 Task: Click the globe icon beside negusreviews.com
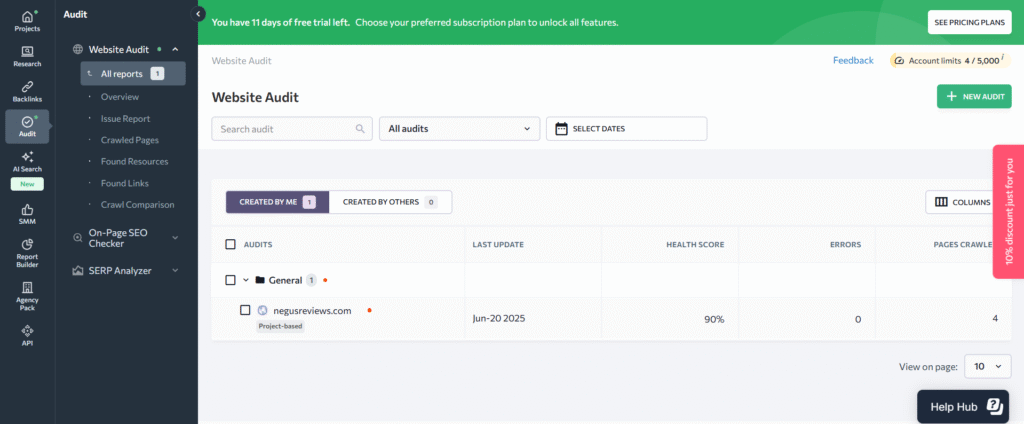[x=263, y=310]
